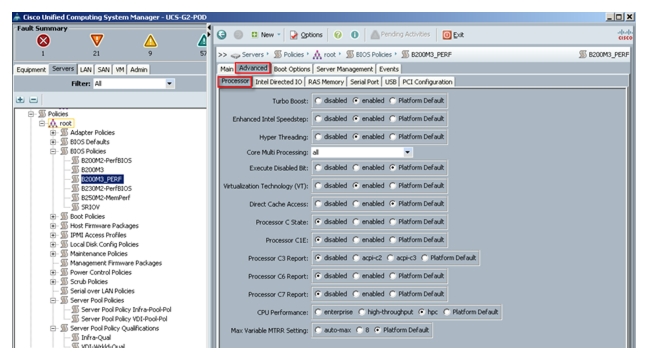Click Collapse All minus icon
This screenshot has height=361, width=649.
point(34,100)
